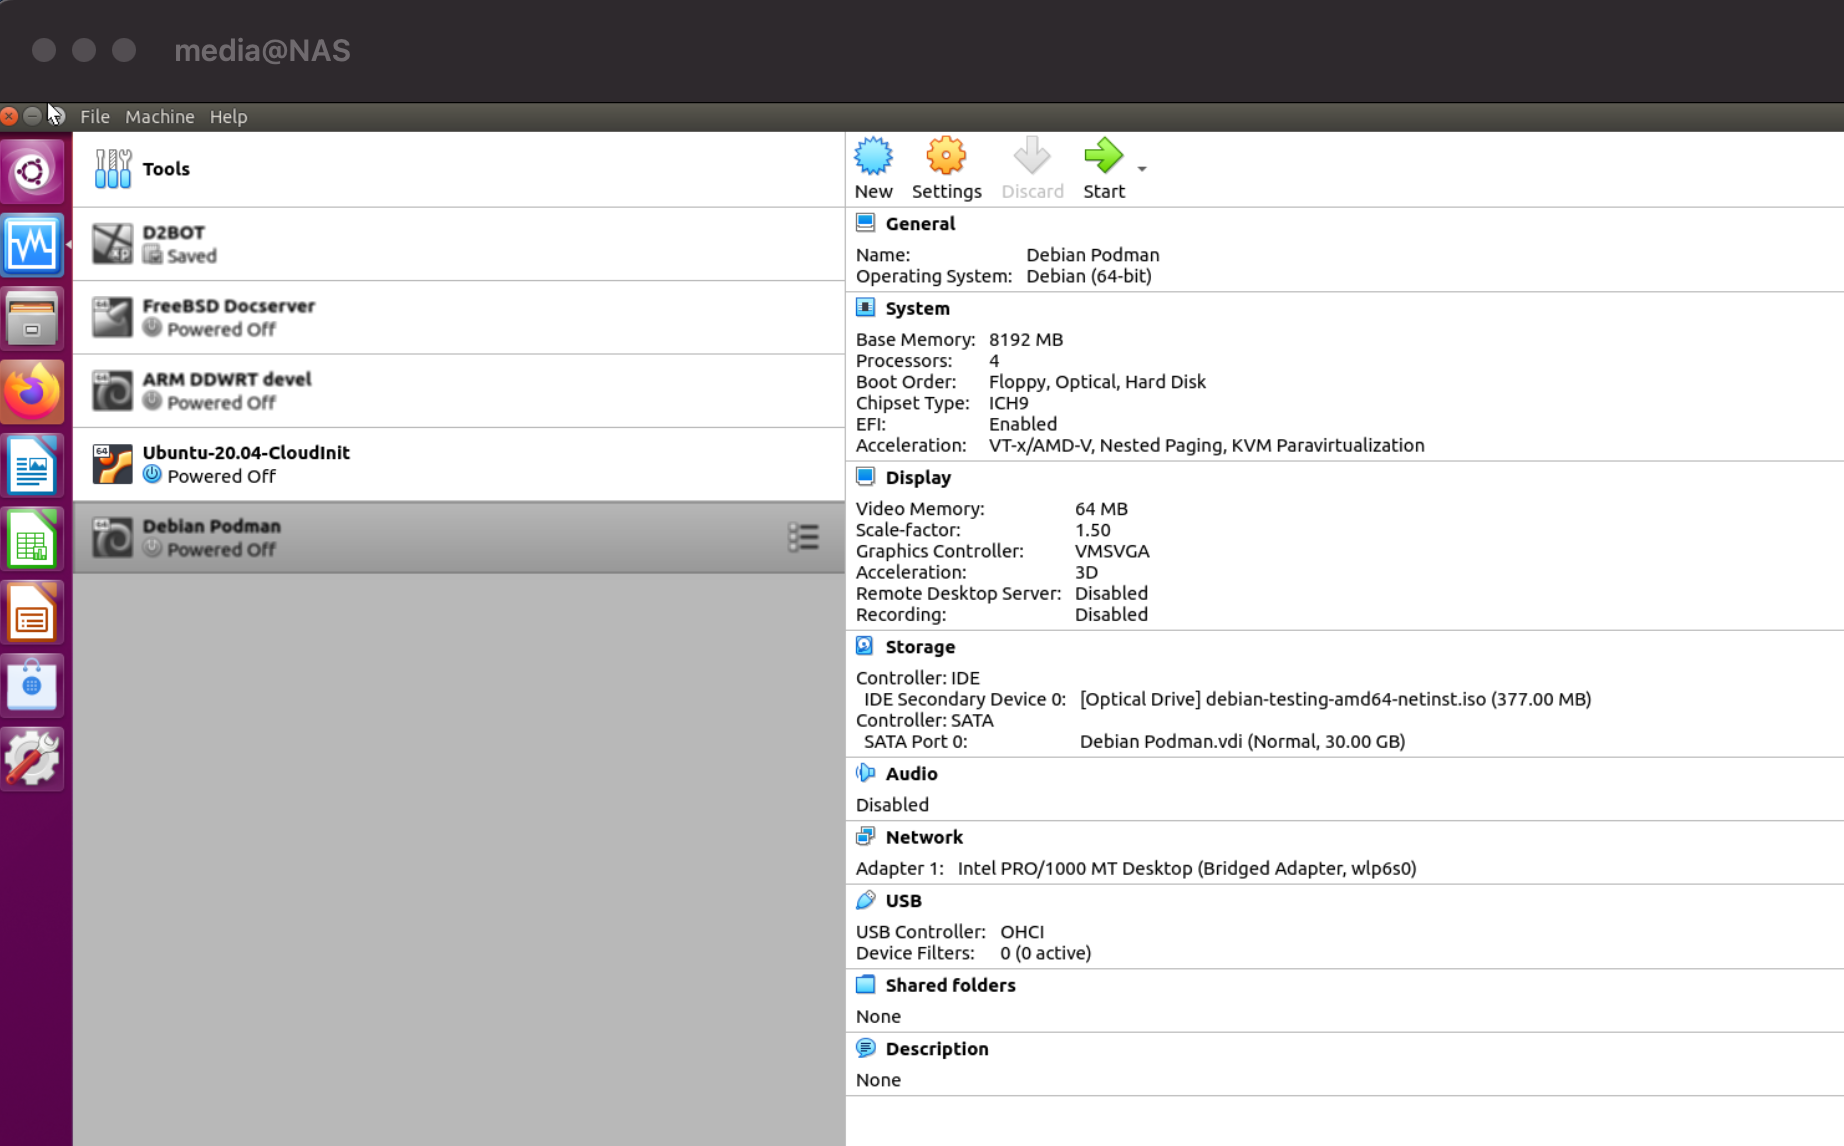Click the Floppy, Optical, Hard Disk boot order
This screenshot has width=1844, height=1146.
[1097, 382]
